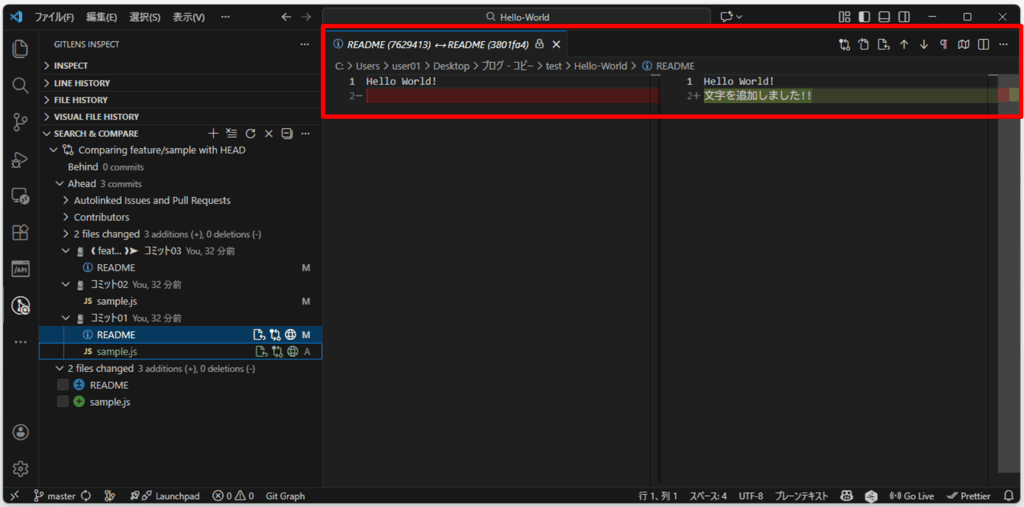The image size is (1024, 507).
Task: Open Customize Layout icon in title bar
Action: (x=844, y=17)
